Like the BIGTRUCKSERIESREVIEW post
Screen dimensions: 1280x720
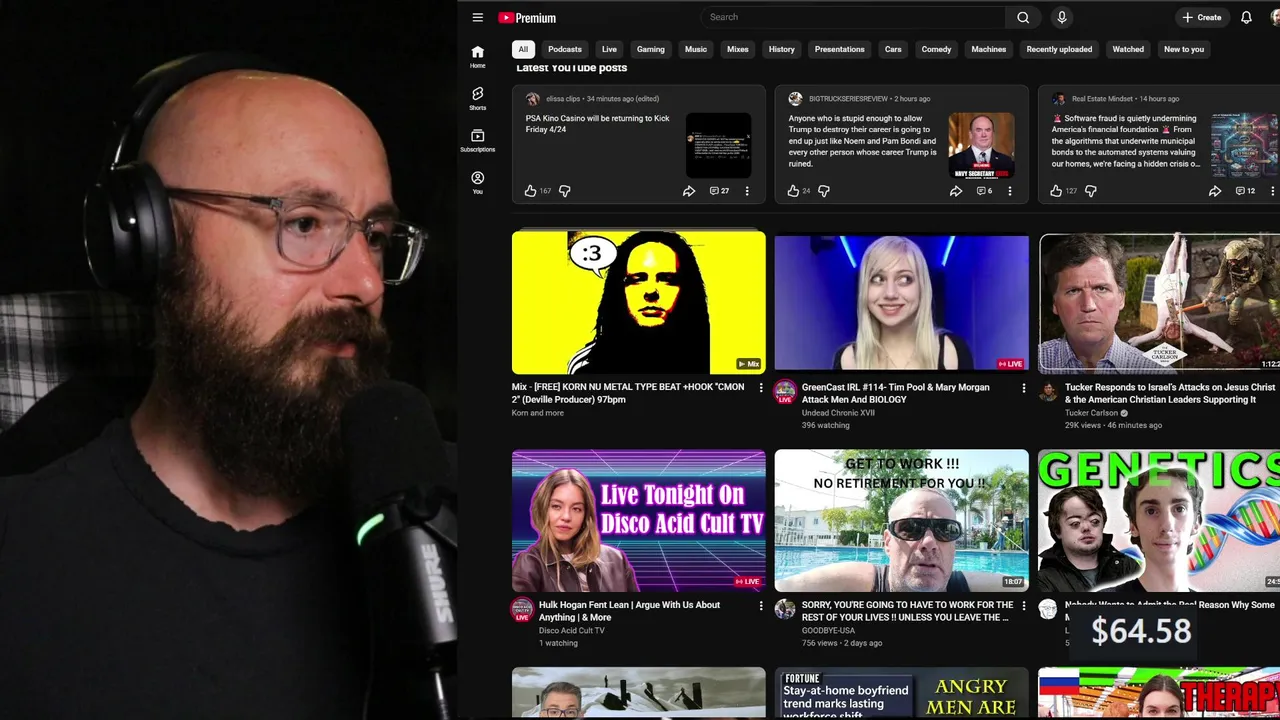click(x=794, y=191)
